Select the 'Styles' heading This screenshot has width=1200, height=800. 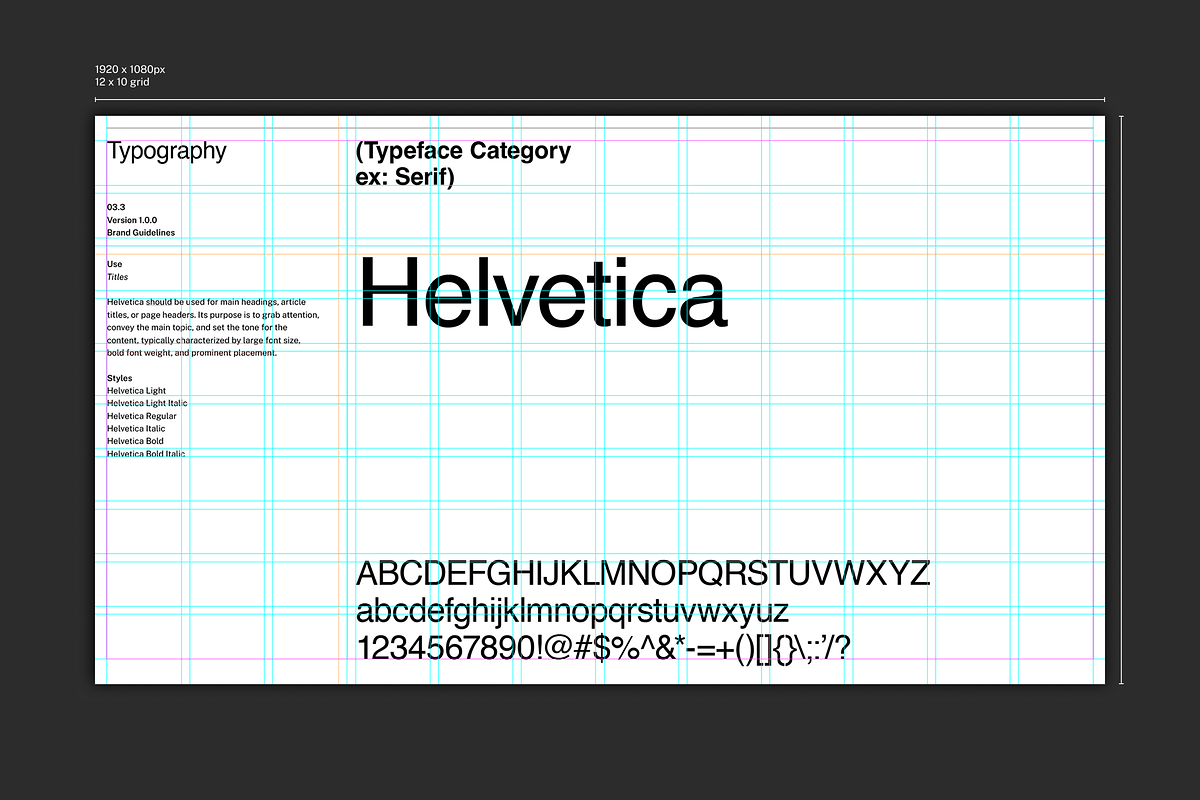pyautogui.click(x=119, y=378)
